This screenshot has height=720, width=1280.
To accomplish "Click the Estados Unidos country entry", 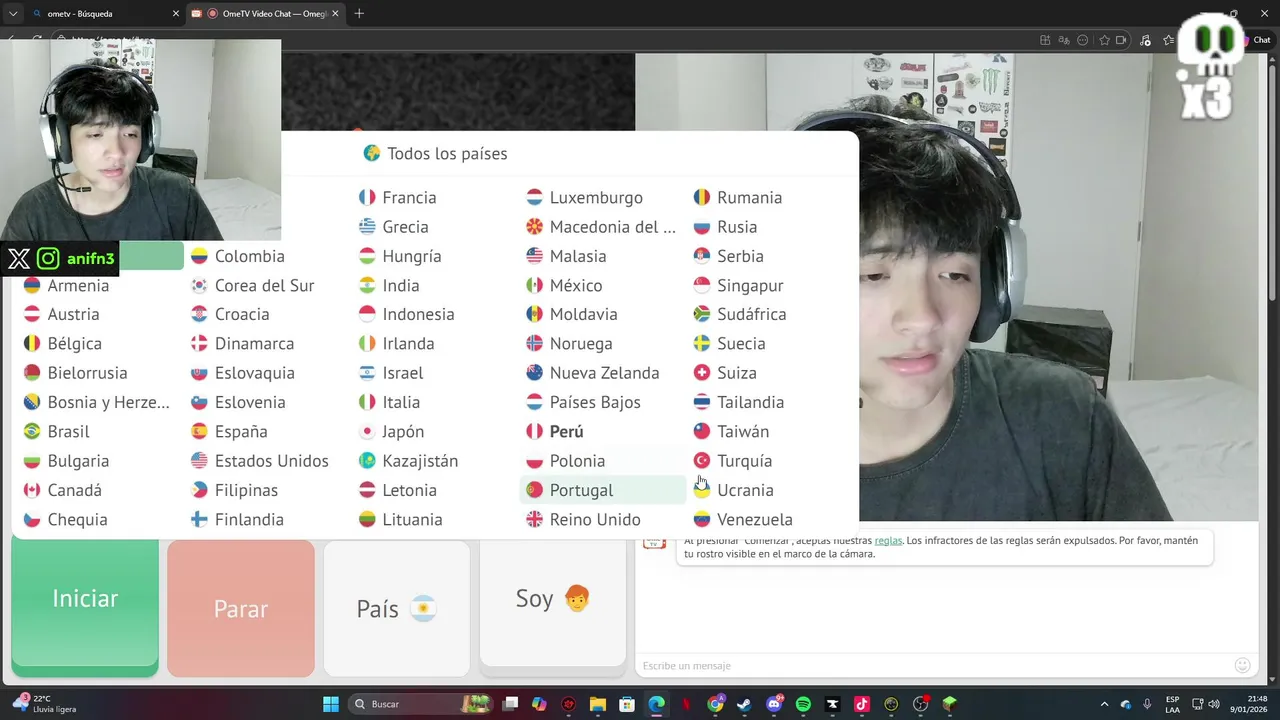I will (258, 461).
